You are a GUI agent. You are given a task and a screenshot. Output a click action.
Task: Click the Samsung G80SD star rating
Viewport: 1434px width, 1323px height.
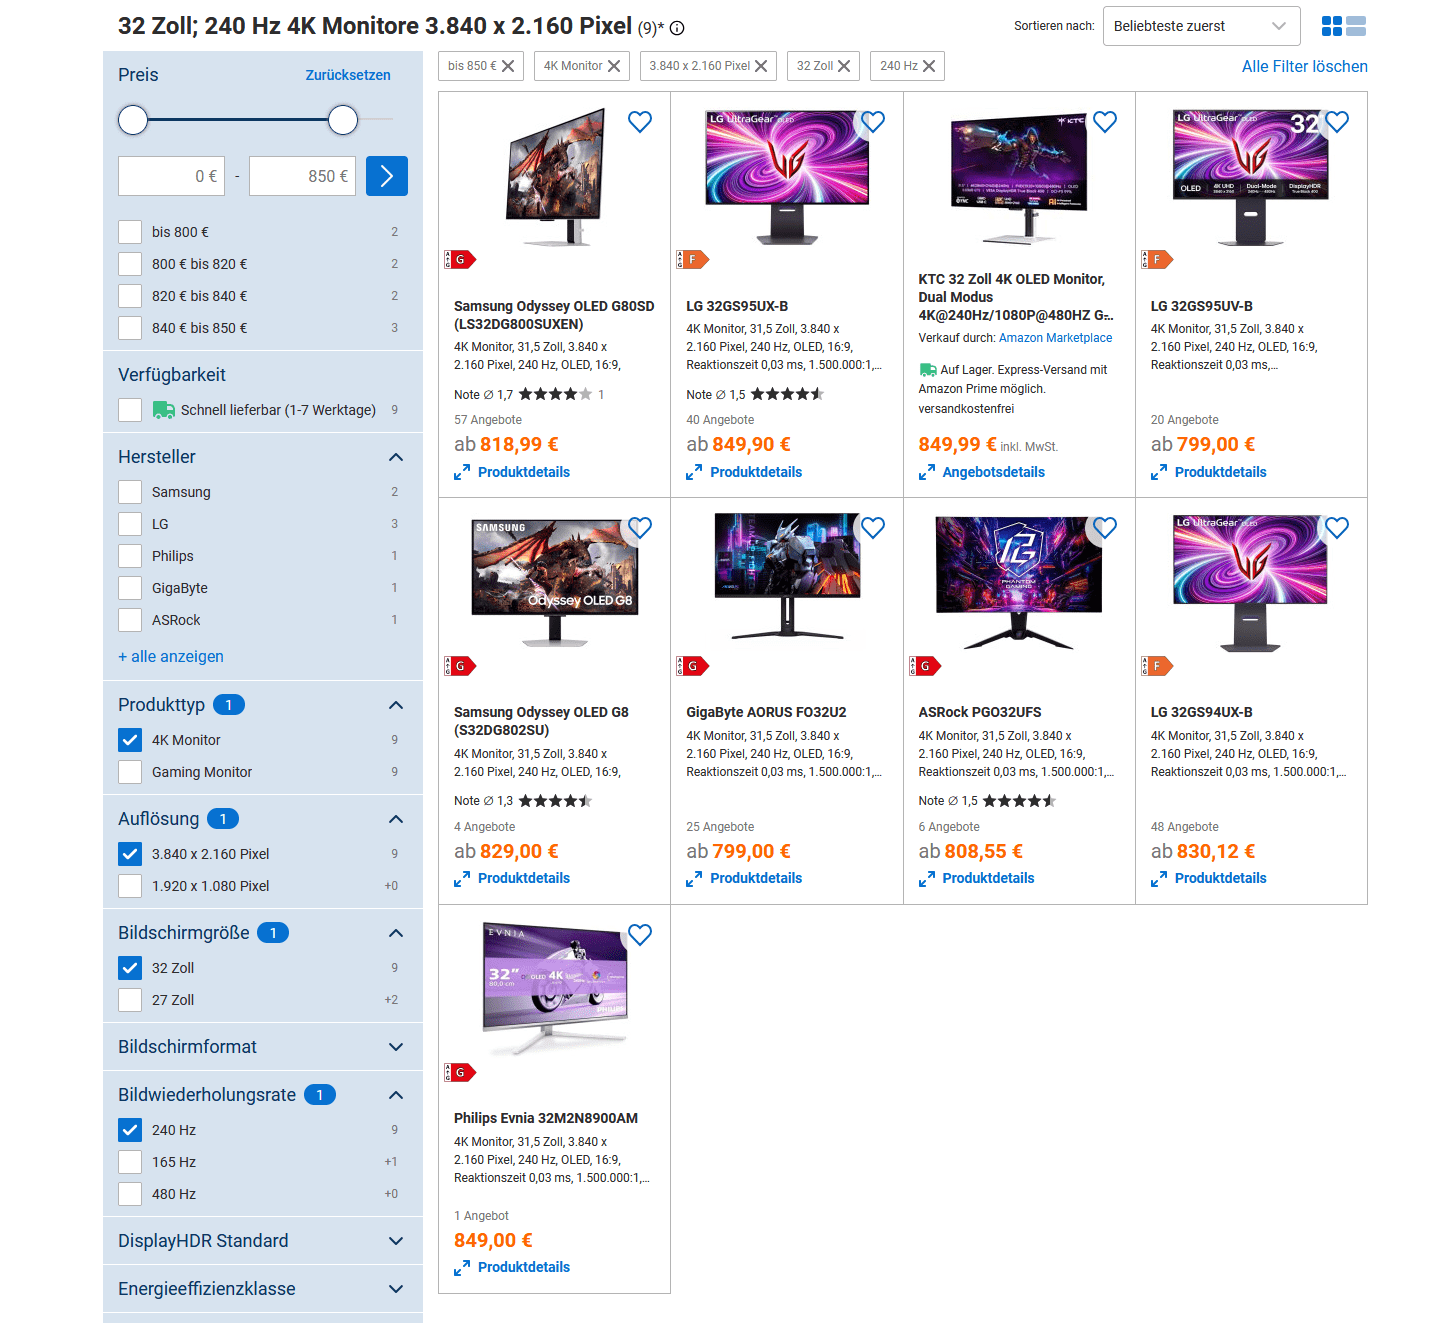pyautogui.click(x=555, y=395)
